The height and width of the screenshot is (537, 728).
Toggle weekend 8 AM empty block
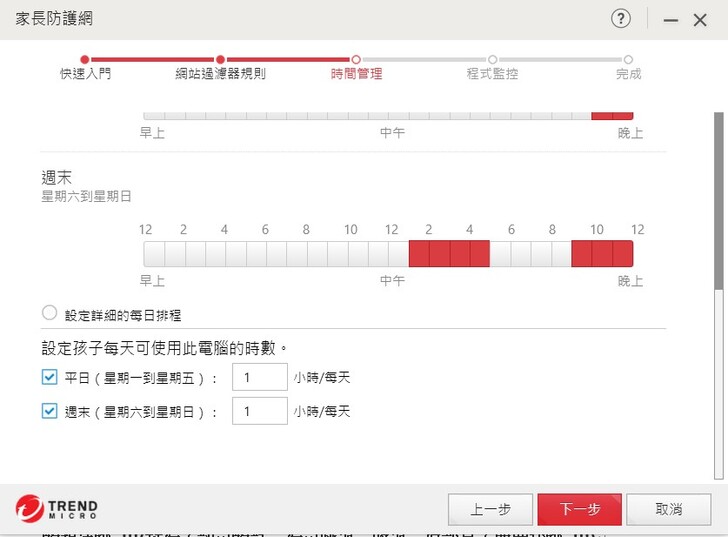click(x=317, y=253)
